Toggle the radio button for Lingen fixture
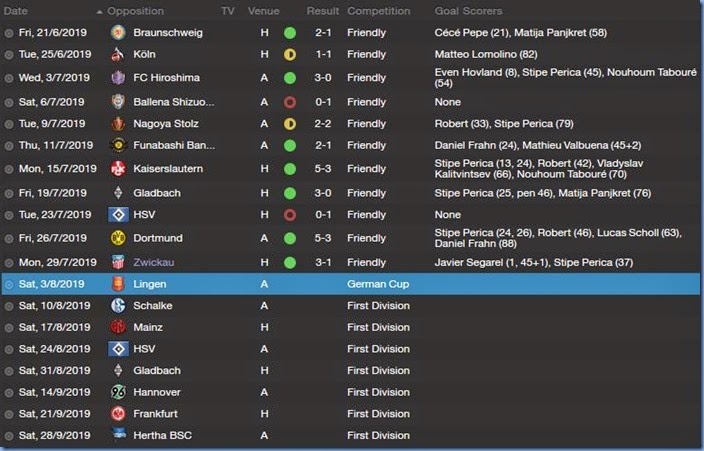704x451 pixels. (x=9, y=284)
